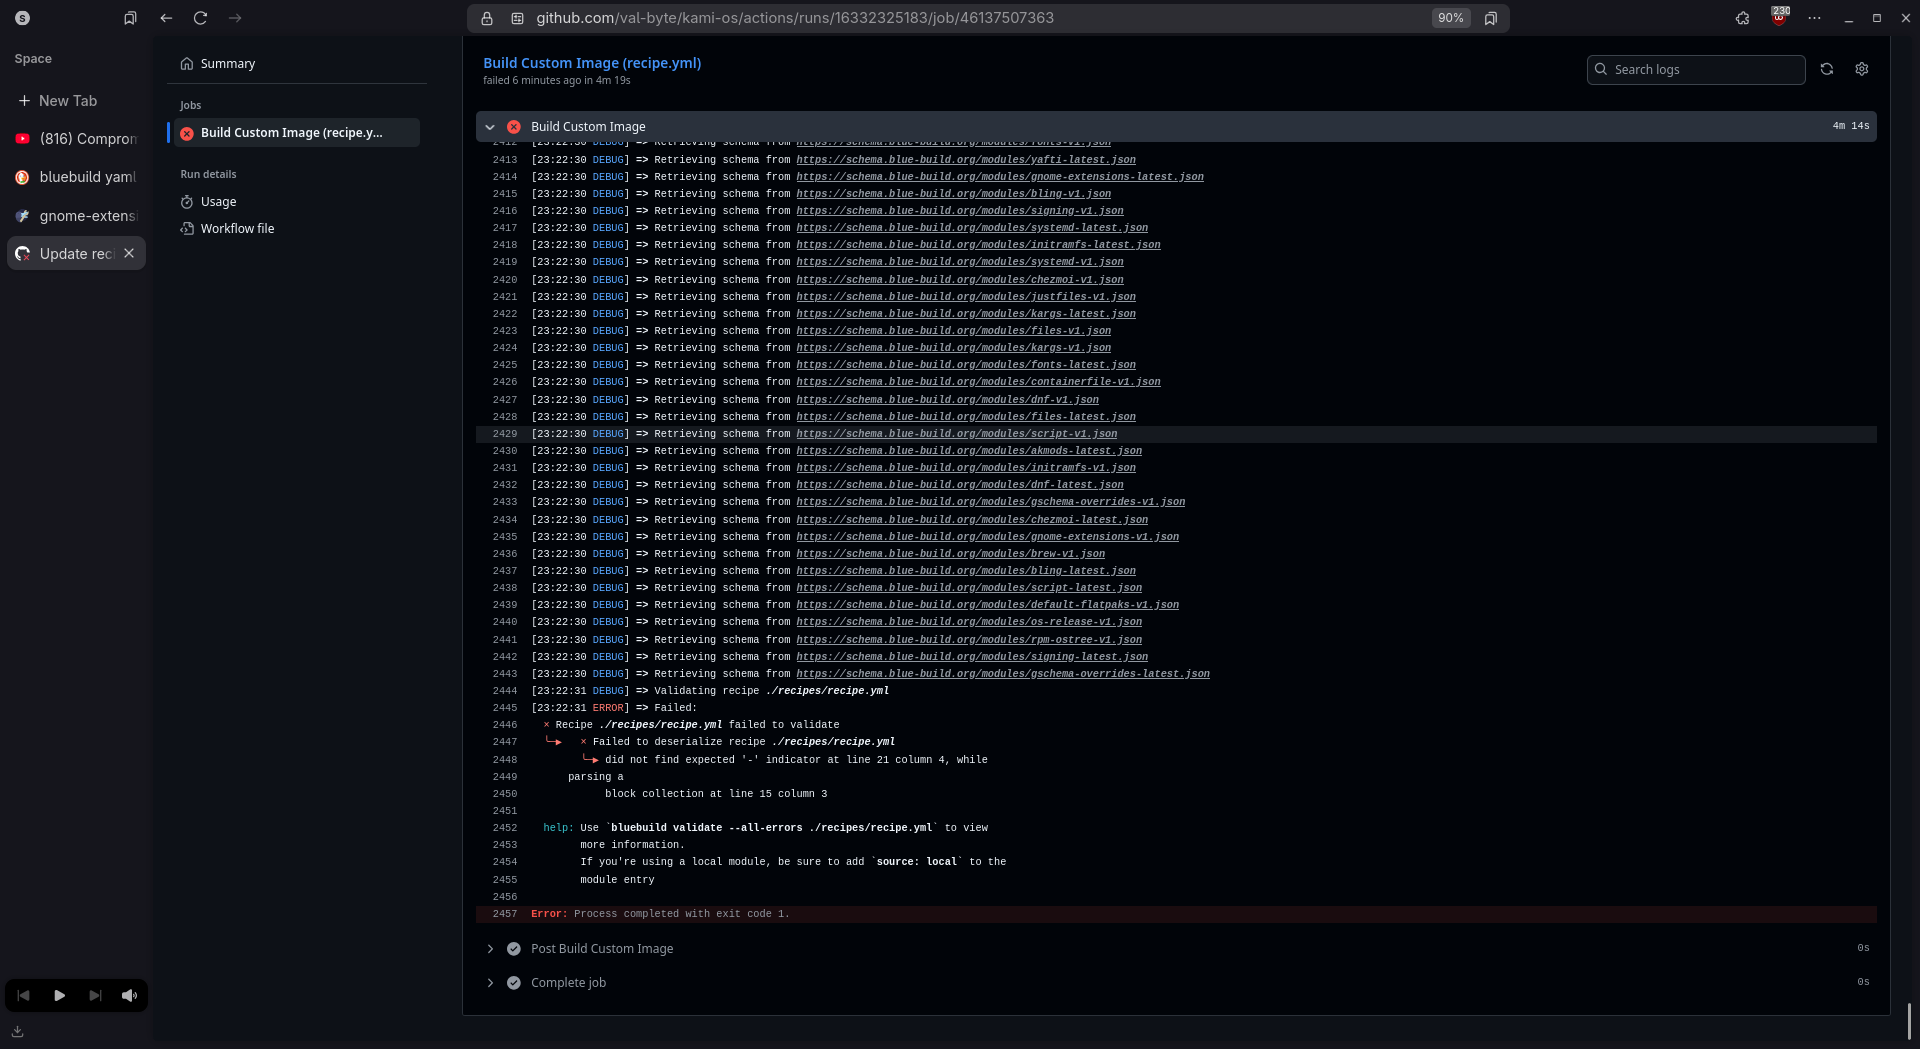This screenshot has height=1049, width=1920.
Task: Open default-flatpaks-v1.json schema link
Action: pyautogui.click(x=988, y=605)
